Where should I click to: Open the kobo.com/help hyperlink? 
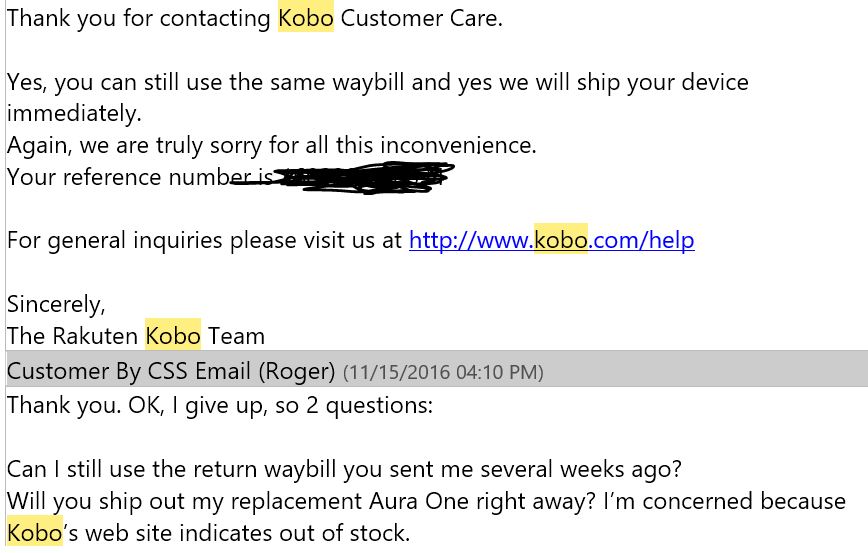[551, 240]
